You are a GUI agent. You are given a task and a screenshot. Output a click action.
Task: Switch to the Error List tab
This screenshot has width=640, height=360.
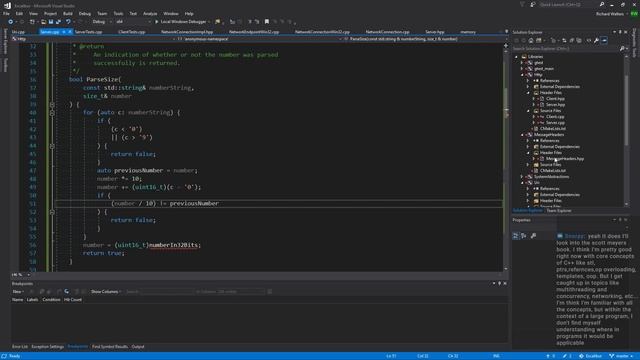click(20, 347)
